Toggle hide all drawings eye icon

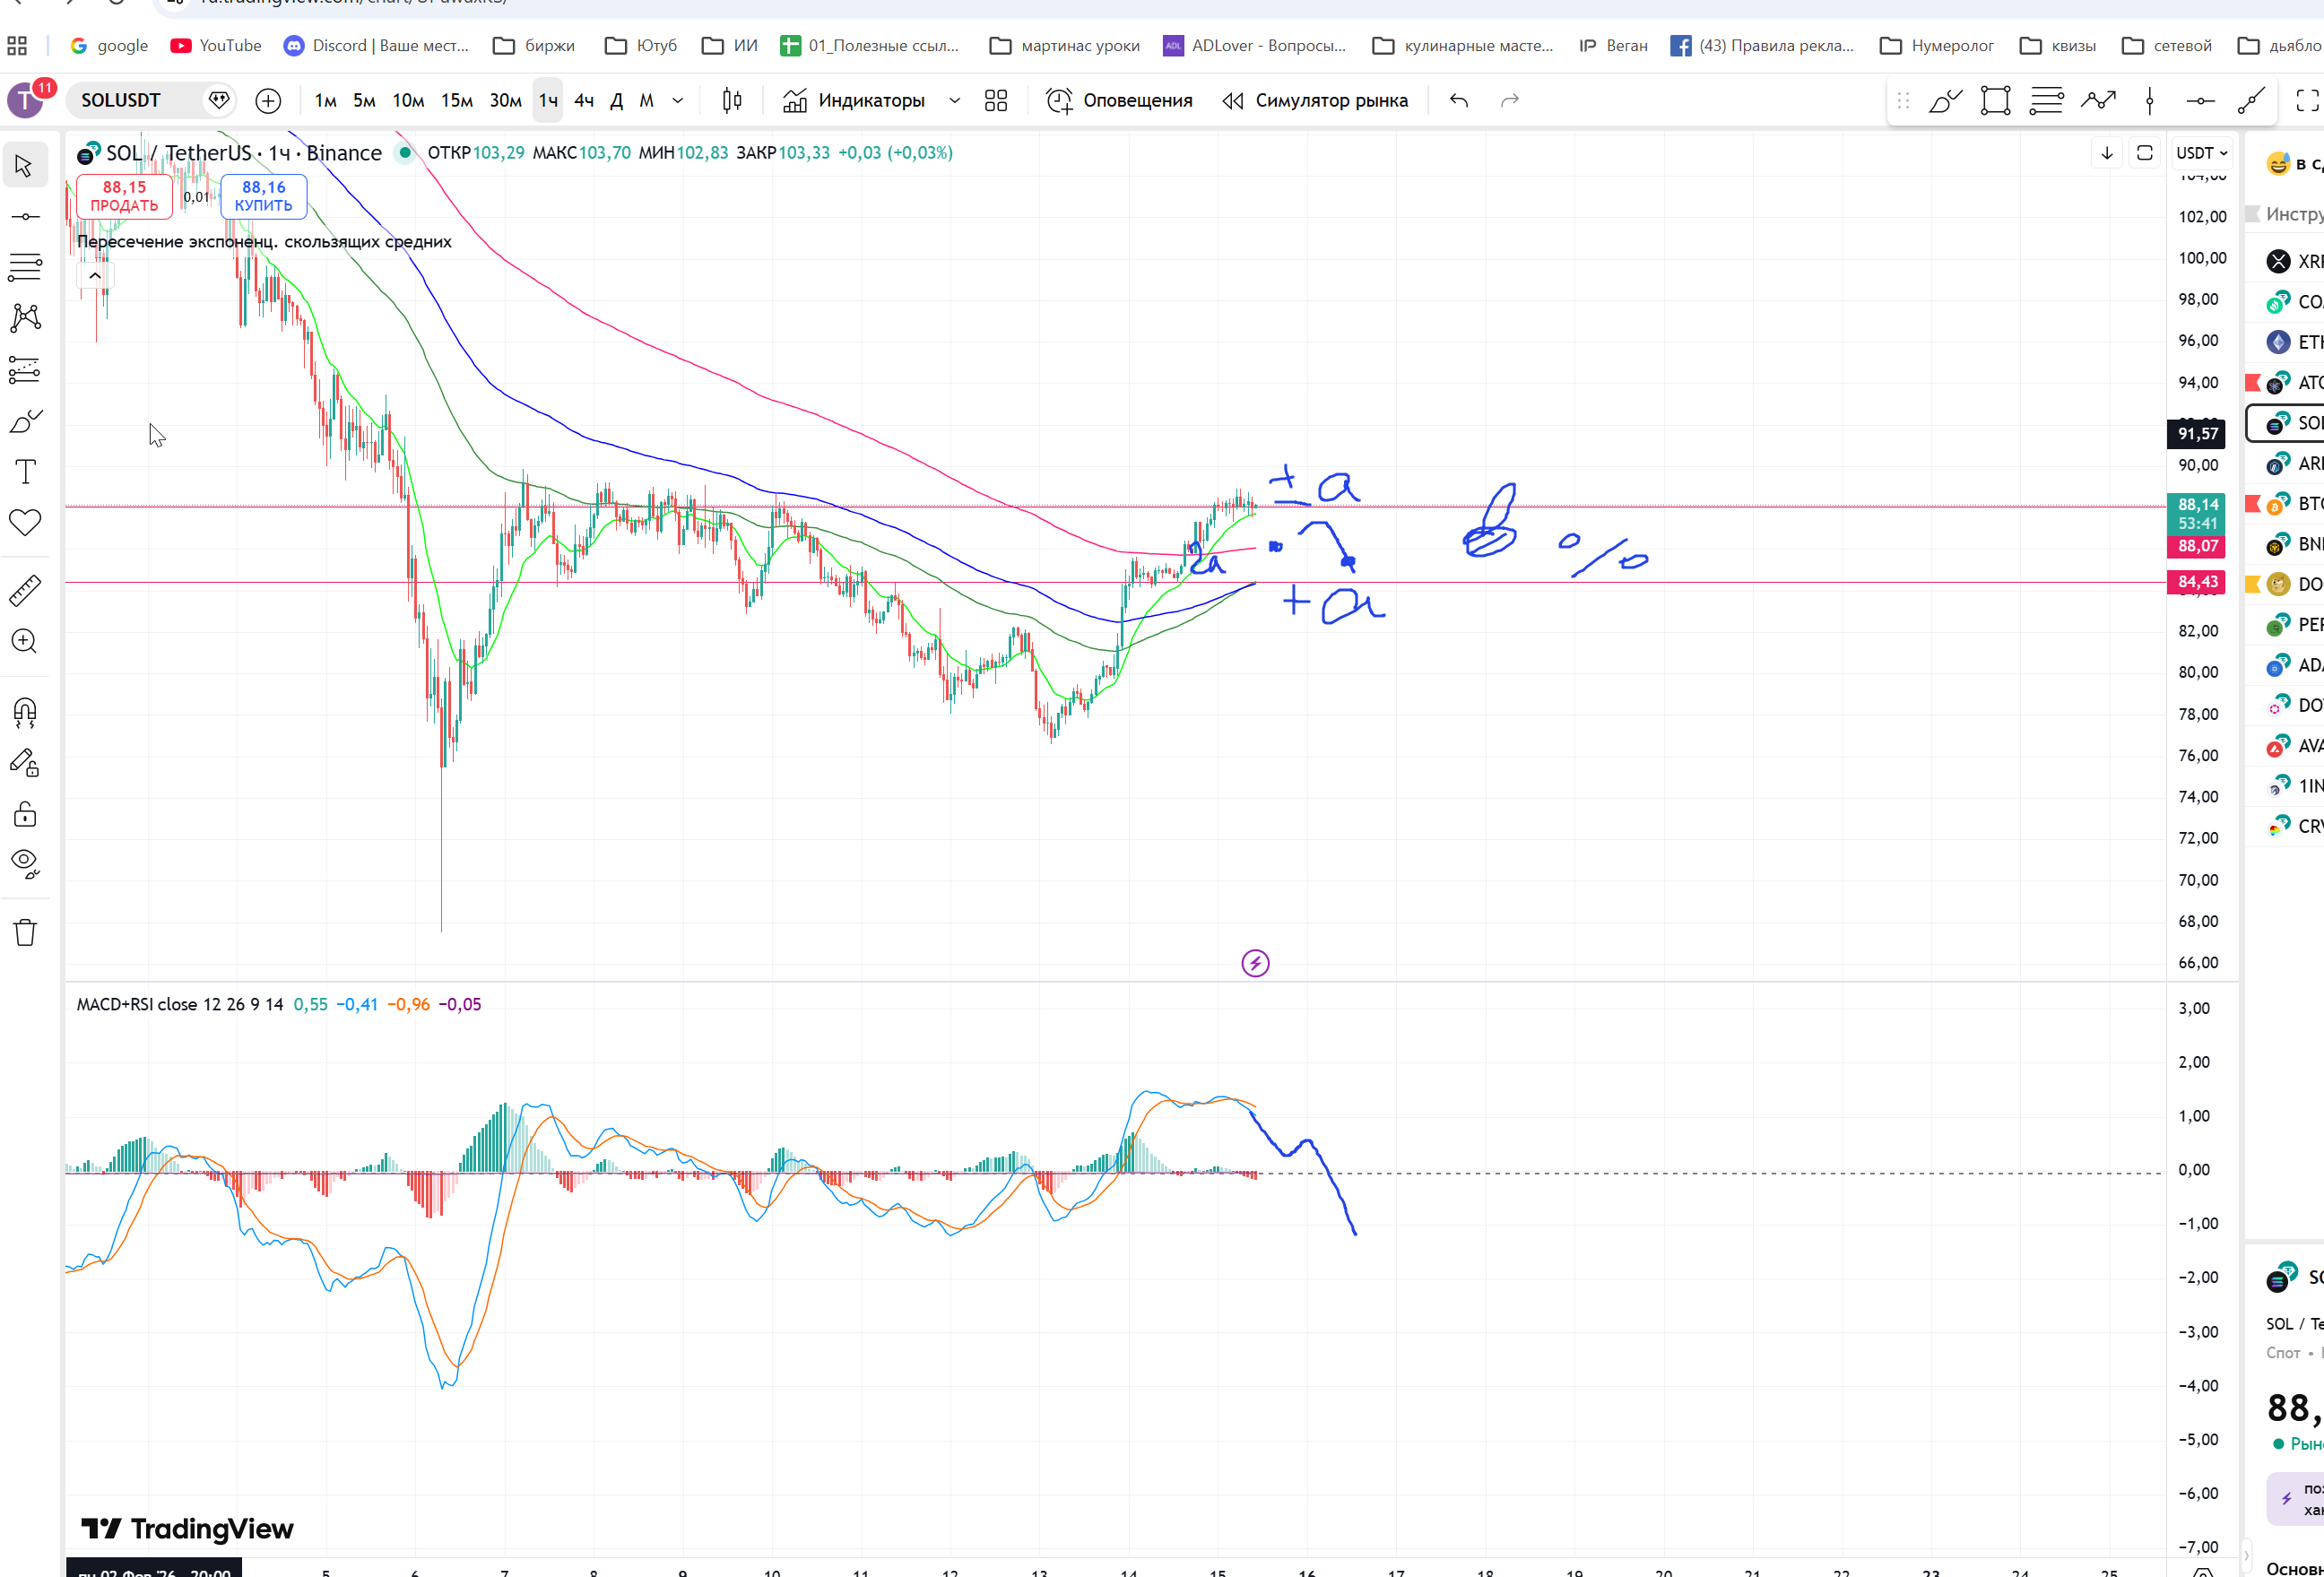point(25,862)
